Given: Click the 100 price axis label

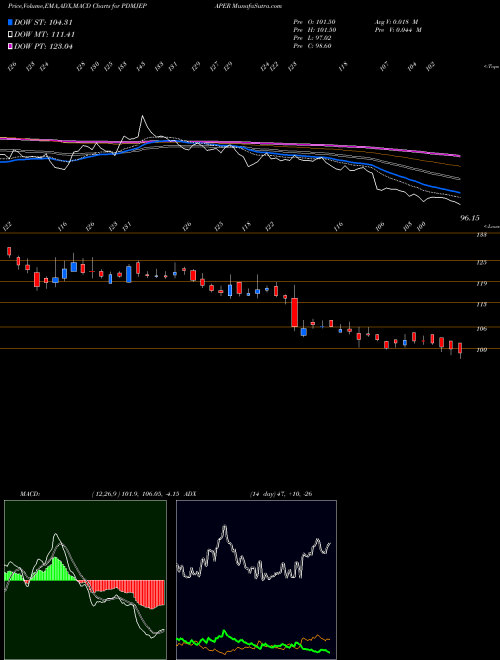Looking at the screenshot, I should [481, 350].
